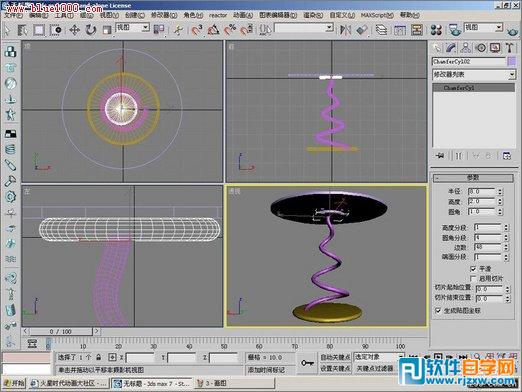Open the Layer Manager icon

(x=381, y=30)
